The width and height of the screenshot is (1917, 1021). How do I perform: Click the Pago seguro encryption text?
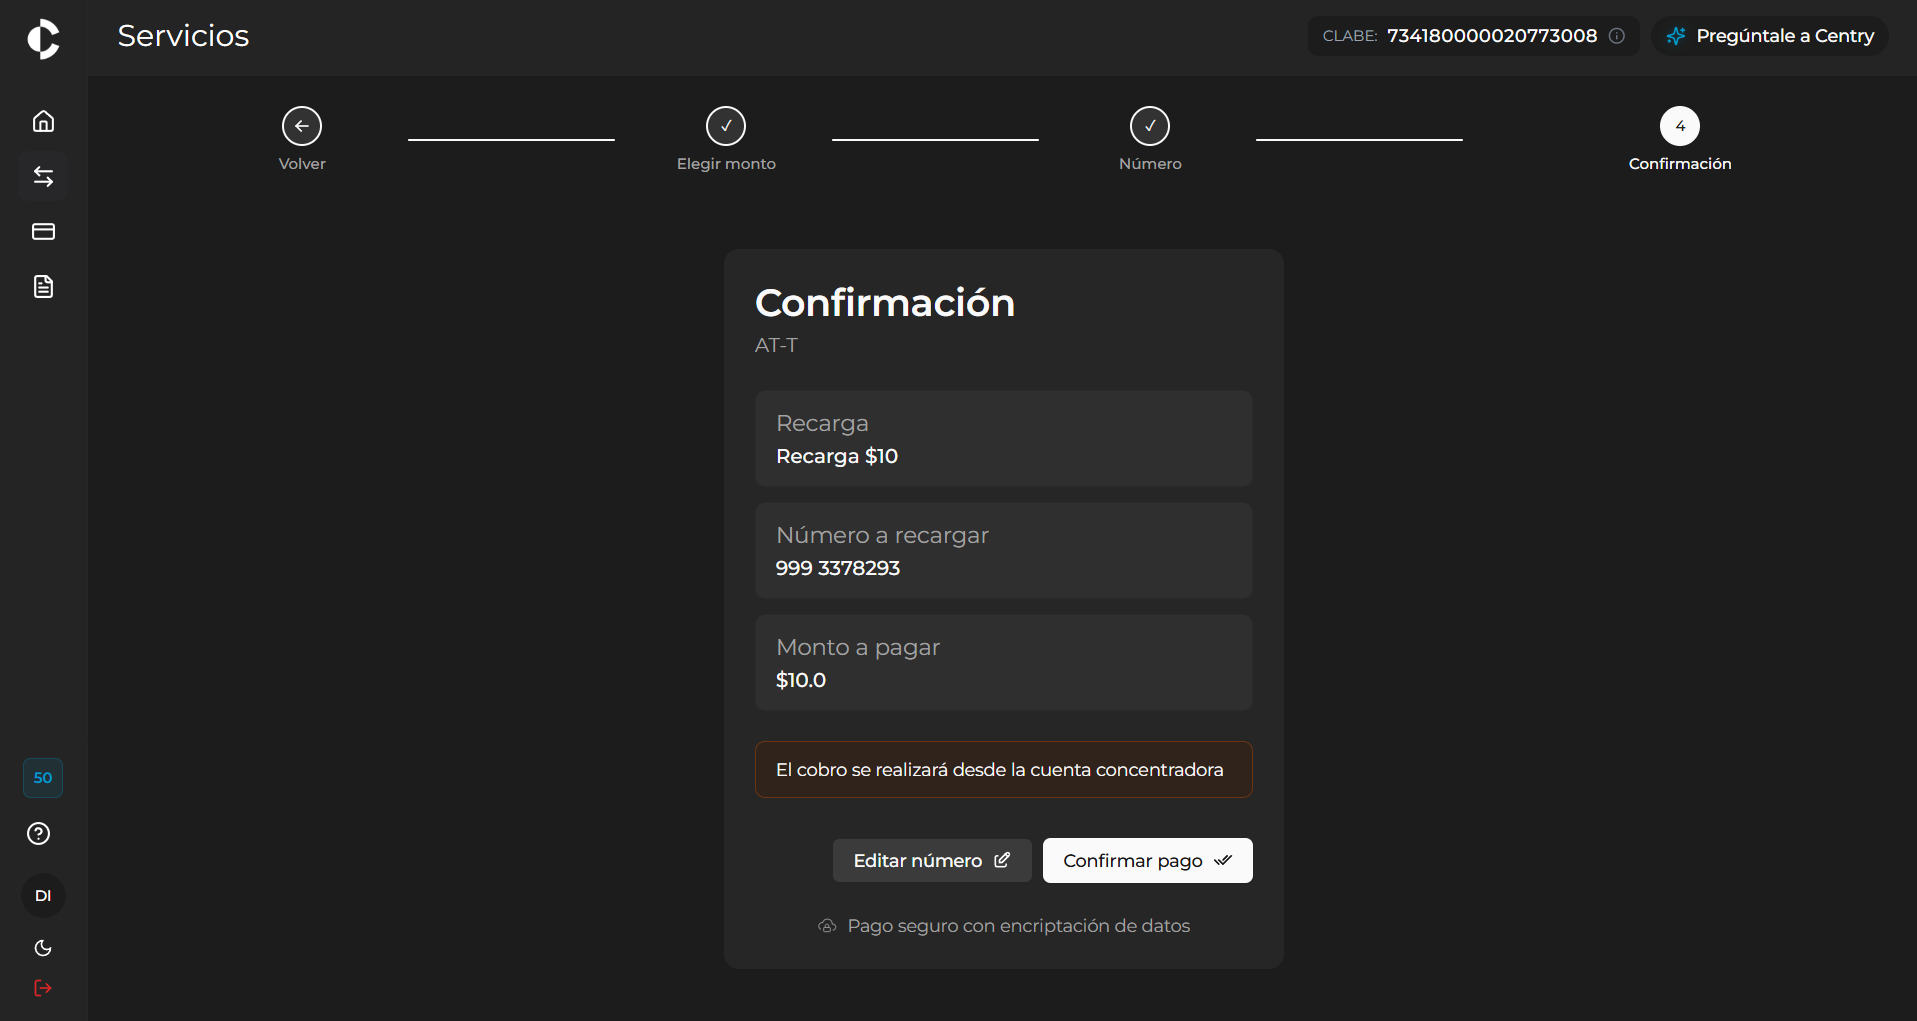[x=1018, y=926]
